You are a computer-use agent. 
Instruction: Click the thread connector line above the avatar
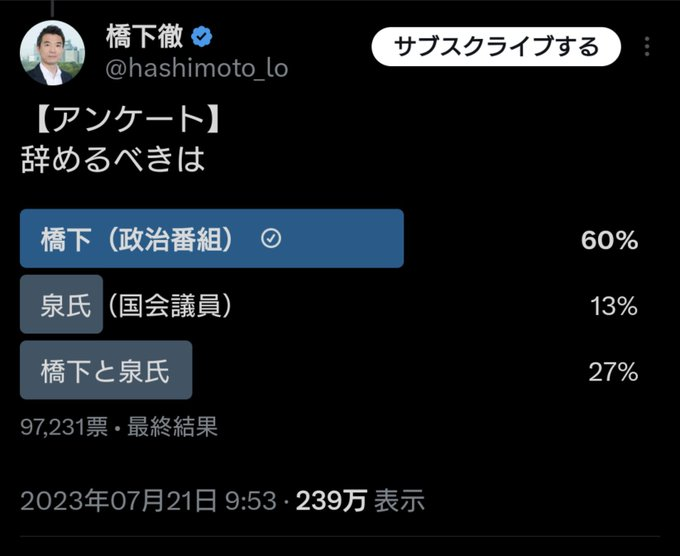pyautogui.click(x=53, y=6)
